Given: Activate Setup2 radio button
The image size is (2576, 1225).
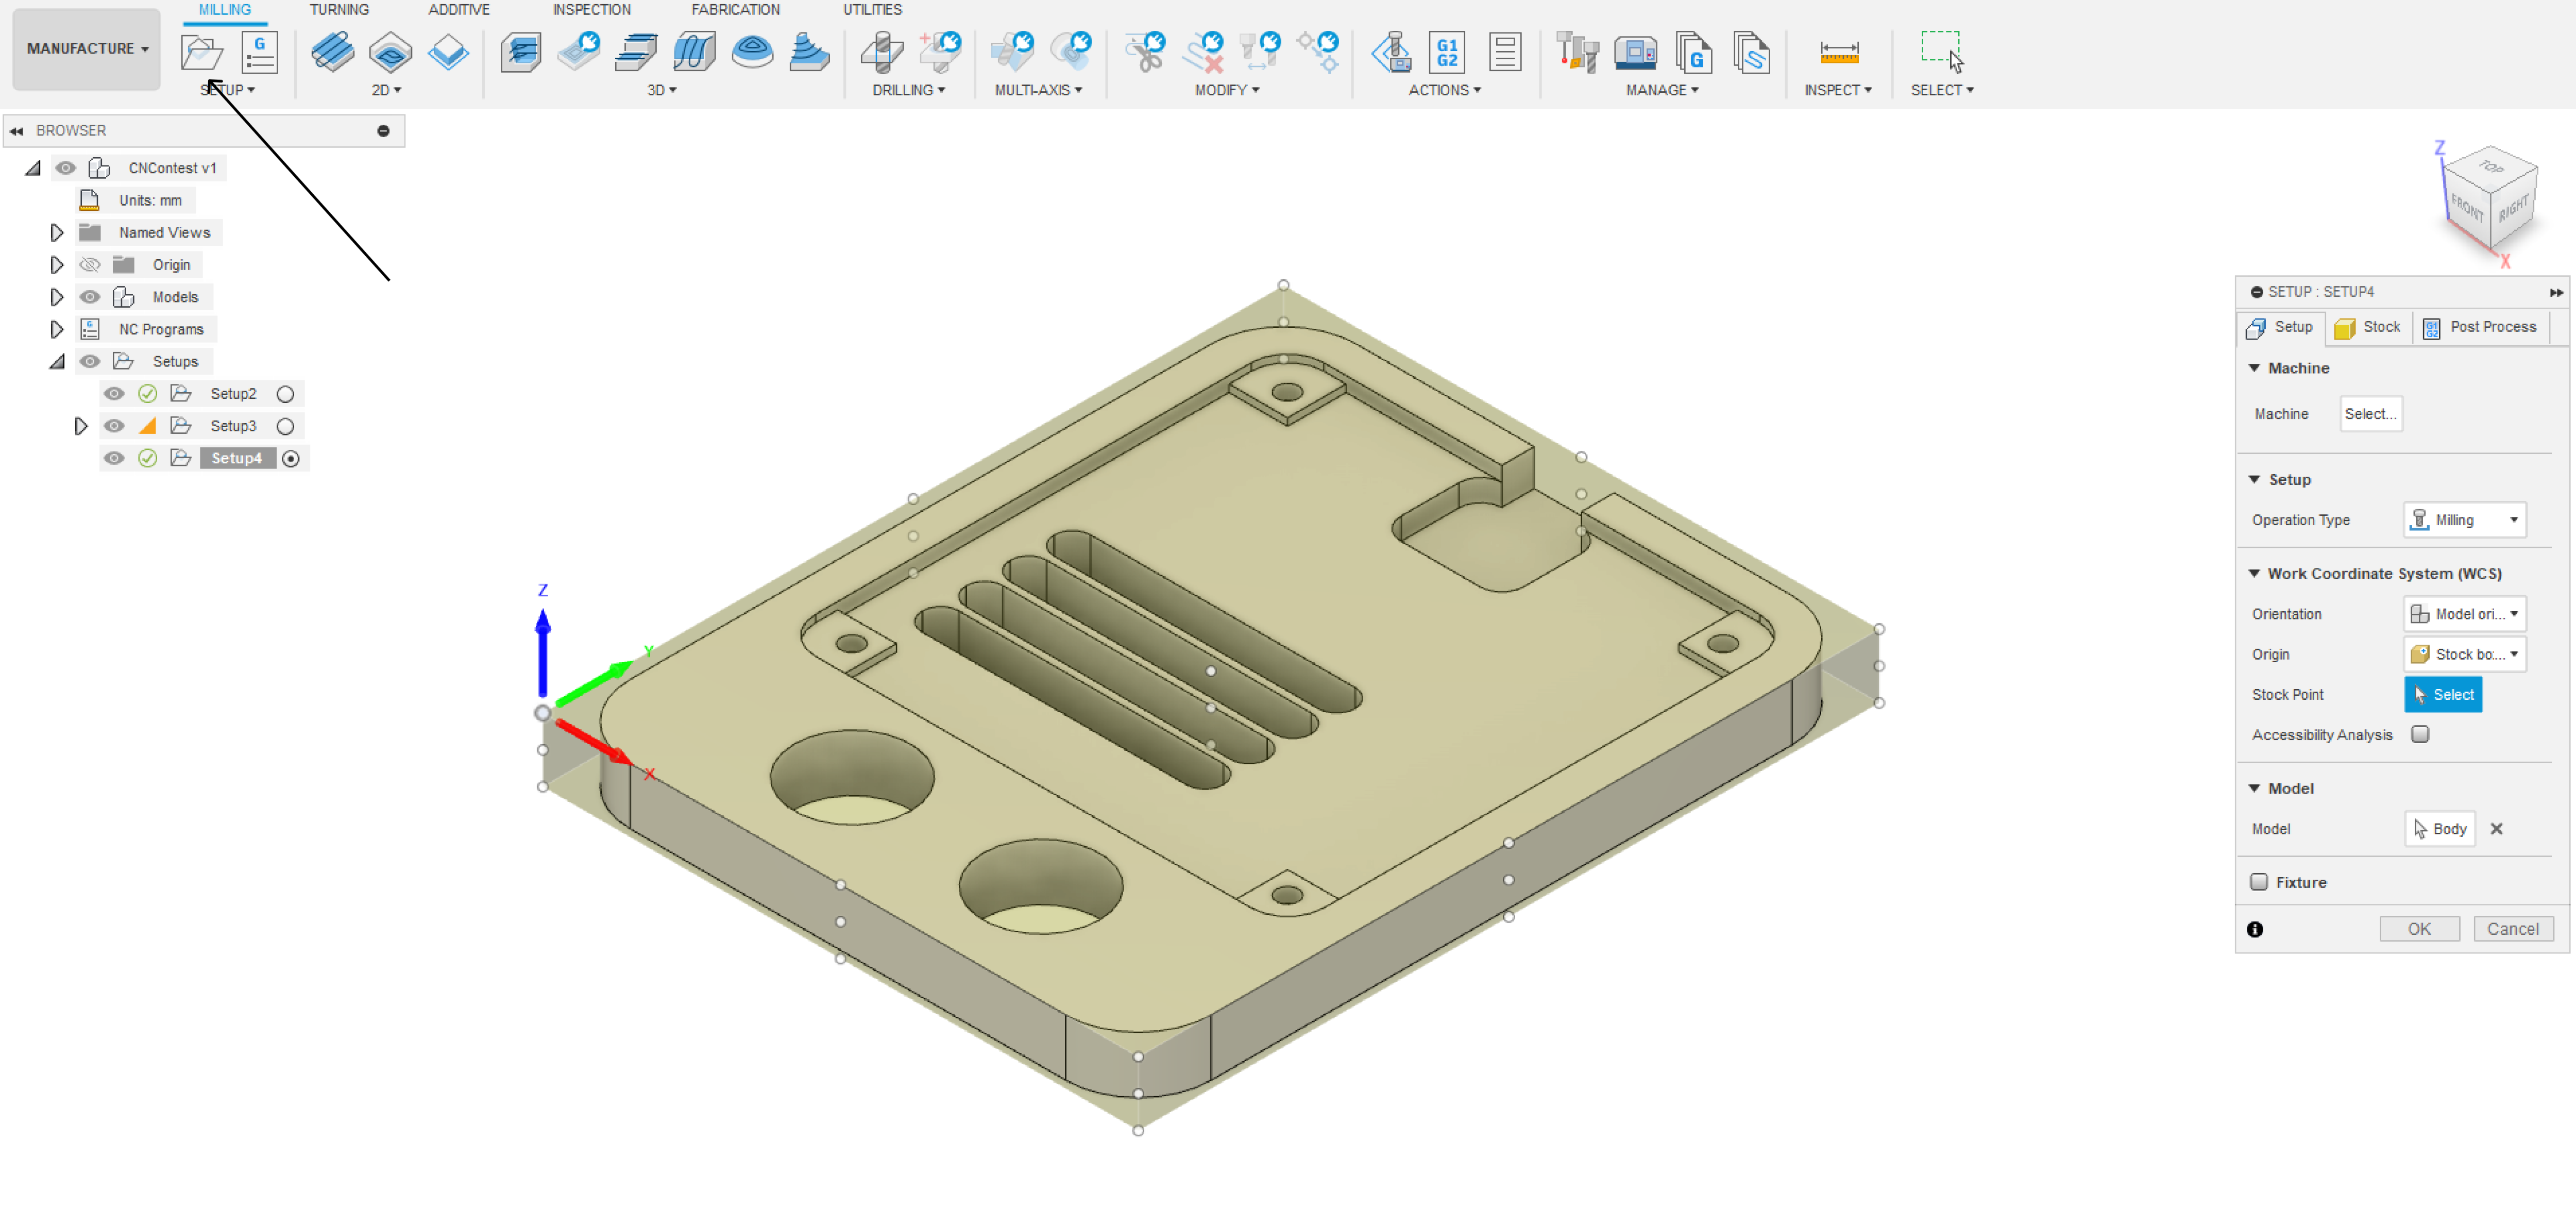Looking at the screenshot, I should [285, 394].
